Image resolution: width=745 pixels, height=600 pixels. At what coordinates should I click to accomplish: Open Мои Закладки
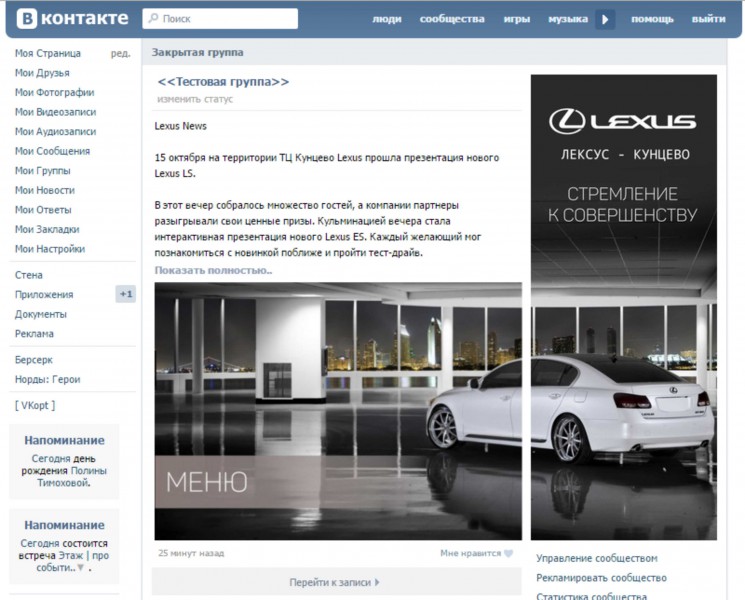tap(47, 229)
